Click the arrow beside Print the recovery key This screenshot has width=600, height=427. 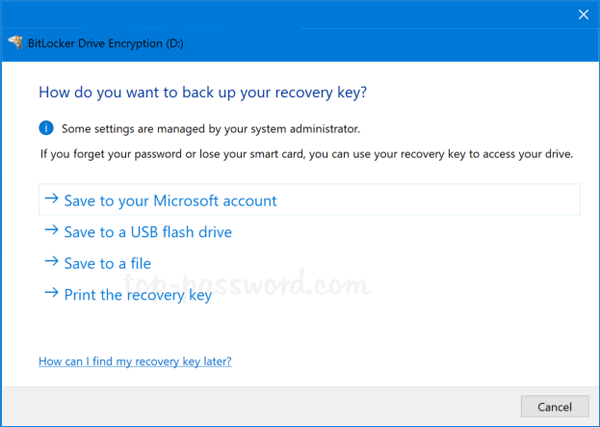51,294
